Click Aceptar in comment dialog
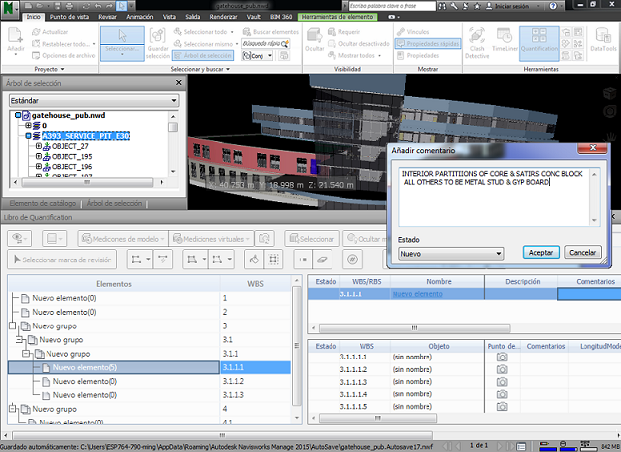Screen dimensions: 621x452 pos(541,252)
